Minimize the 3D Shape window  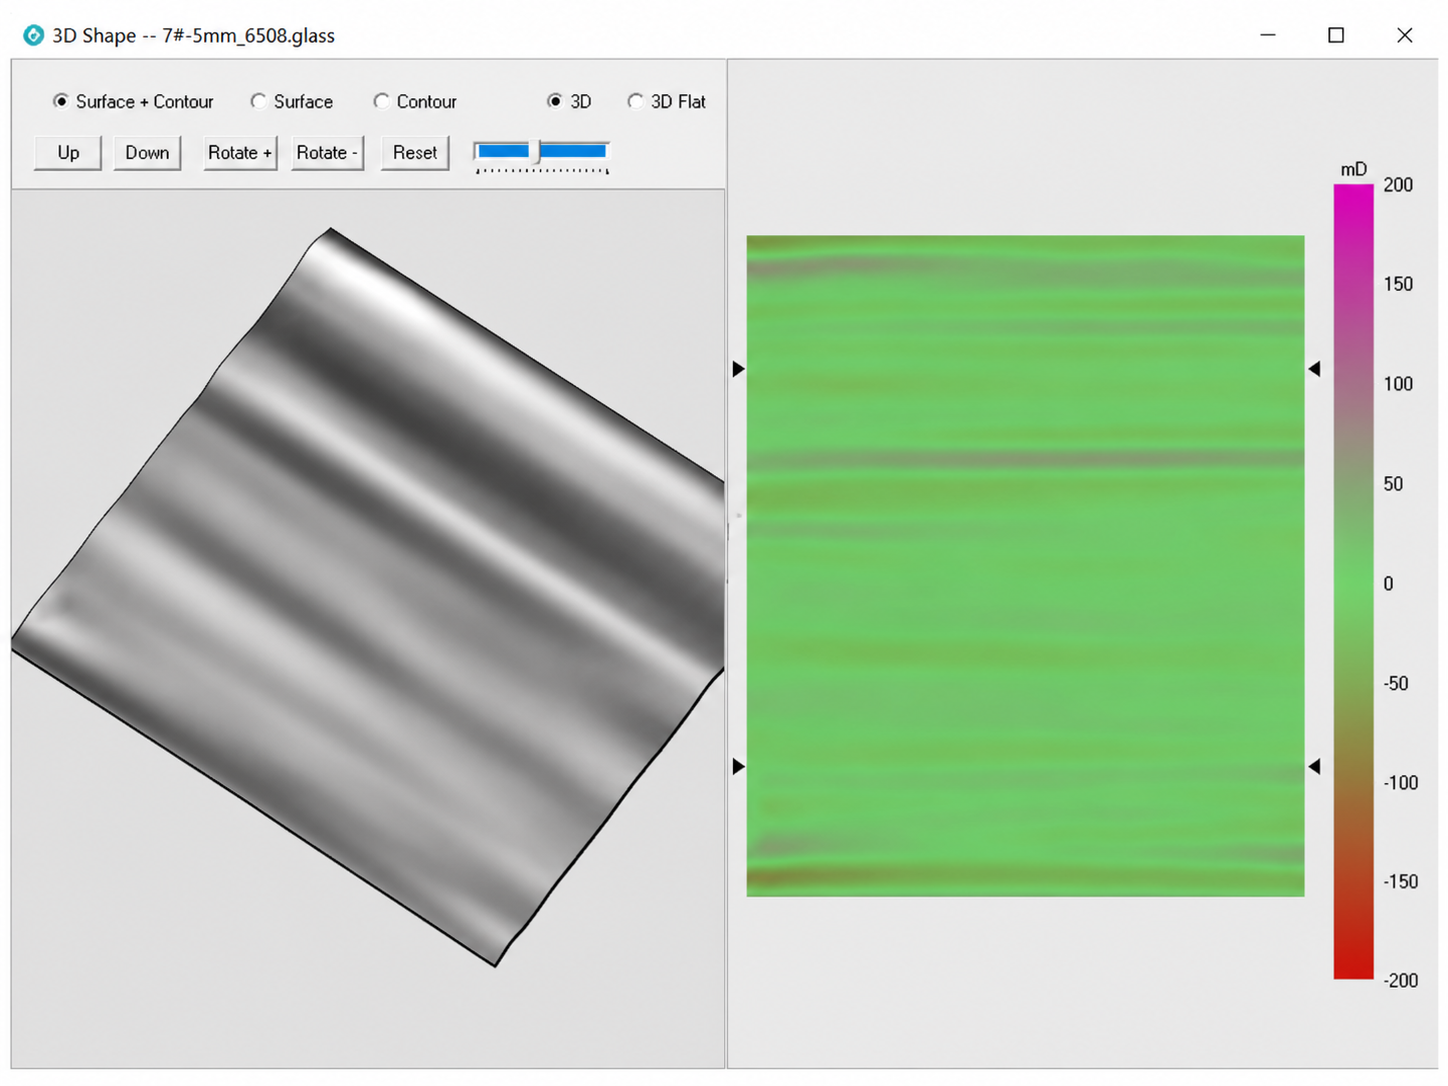[x=1268, y=35]
